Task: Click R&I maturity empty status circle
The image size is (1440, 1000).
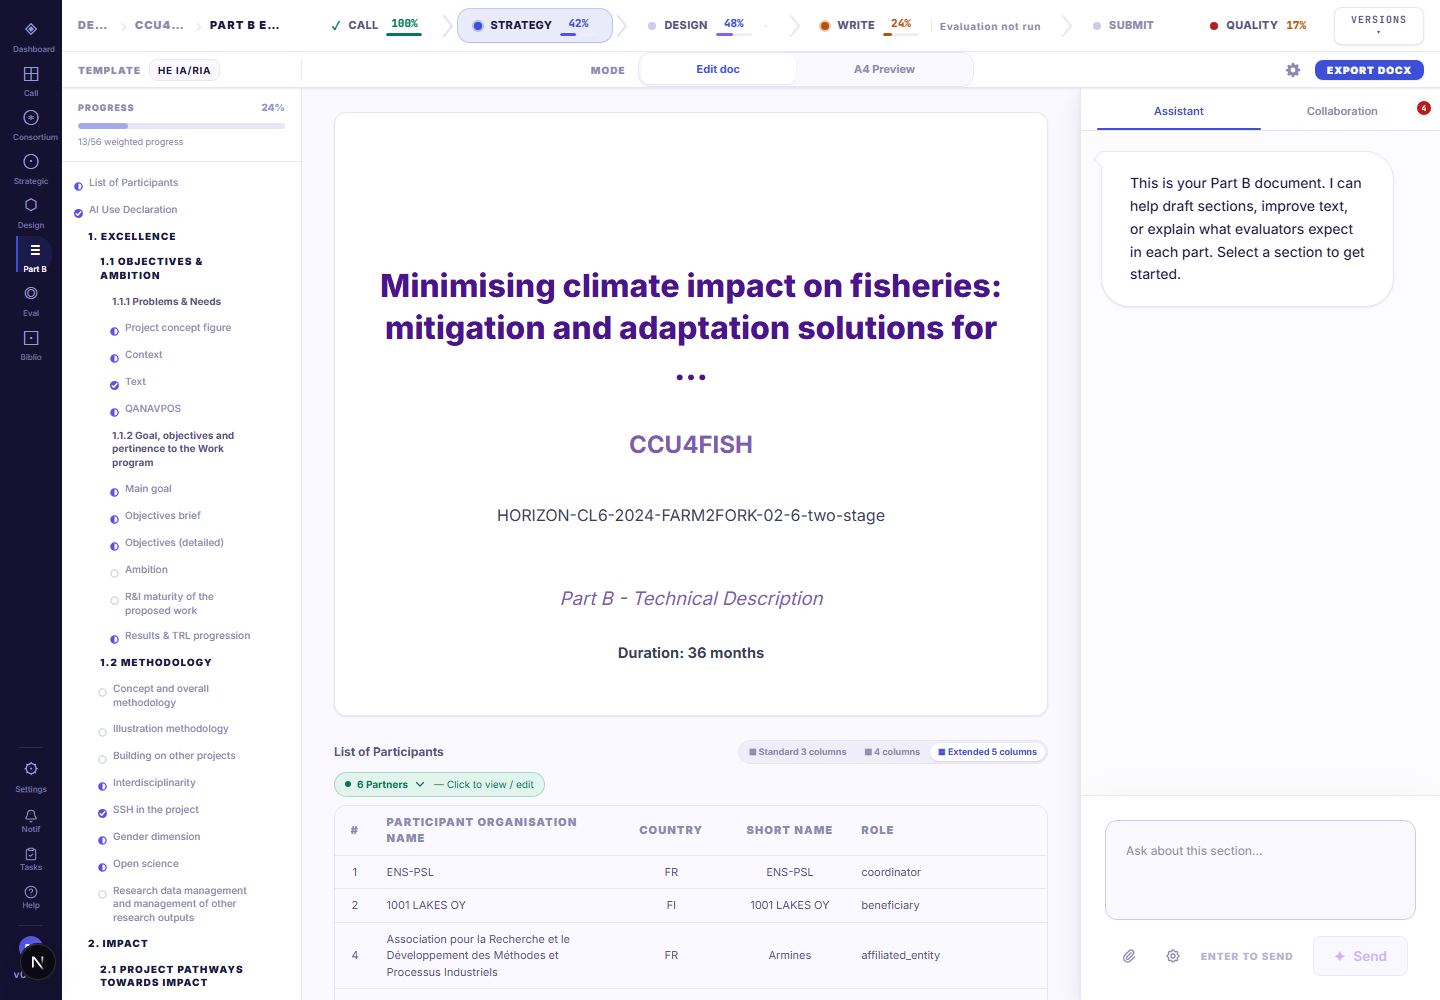Action: 114,600
